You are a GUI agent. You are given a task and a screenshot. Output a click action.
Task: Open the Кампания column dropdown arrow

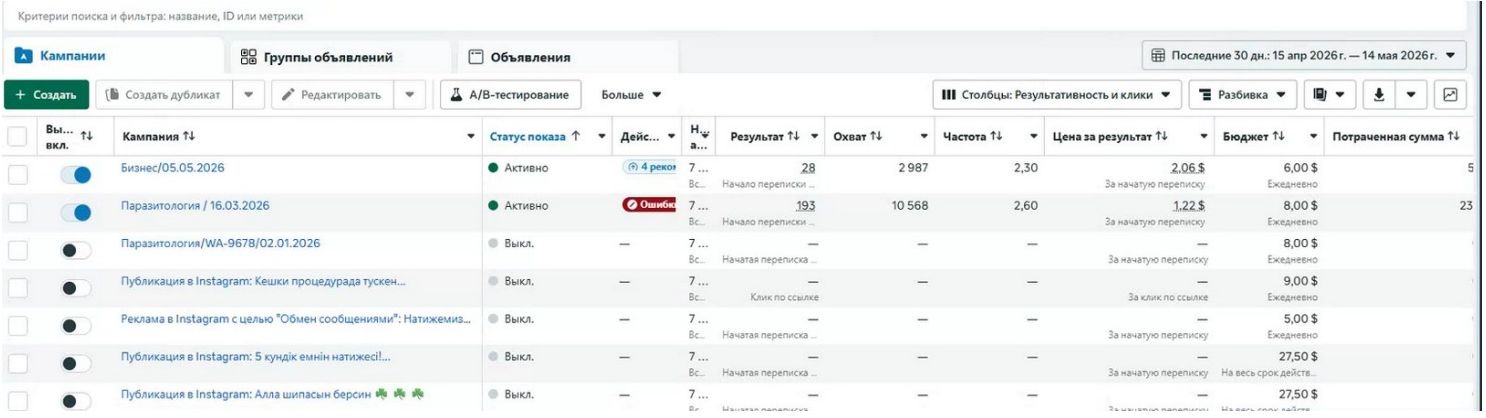[471, 137]
